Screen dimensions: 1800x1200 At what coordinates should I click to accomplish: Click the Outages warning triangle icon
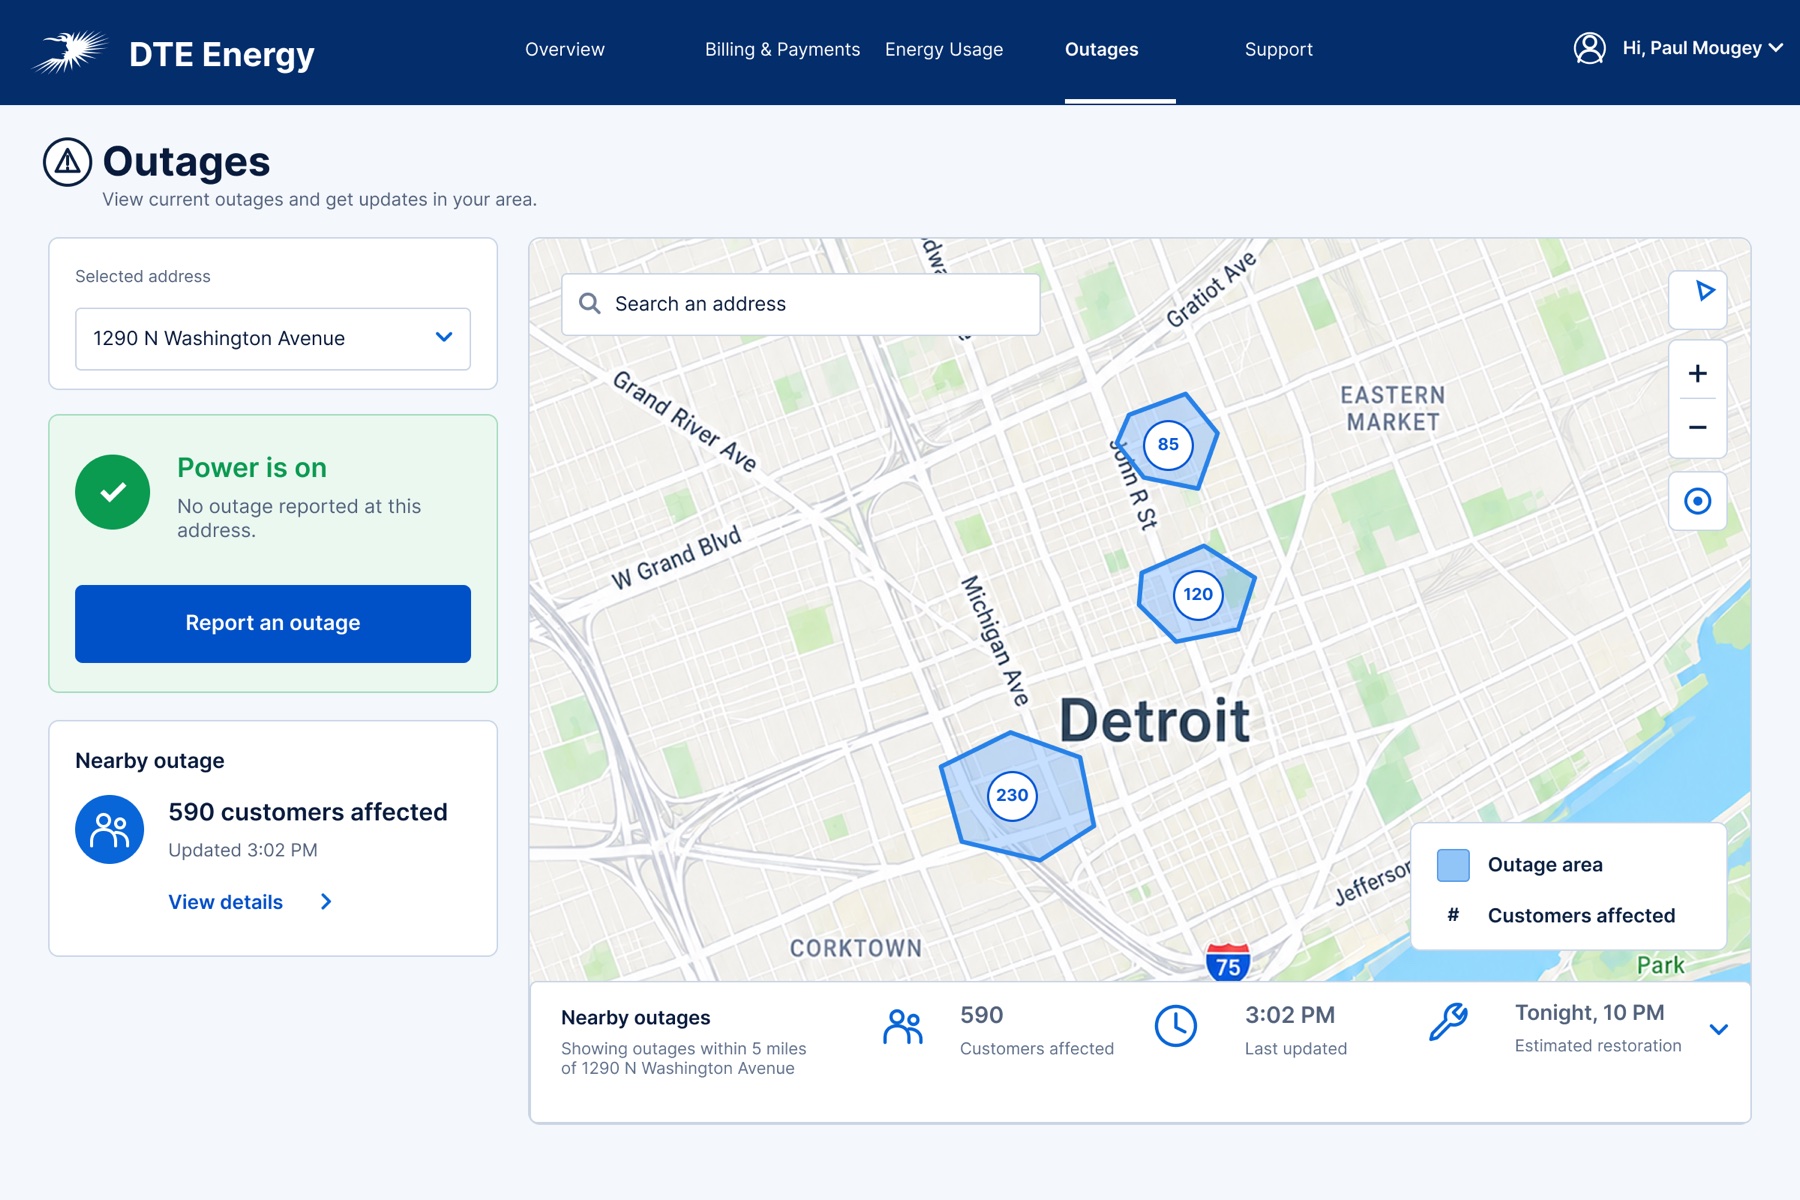point(67,162)
